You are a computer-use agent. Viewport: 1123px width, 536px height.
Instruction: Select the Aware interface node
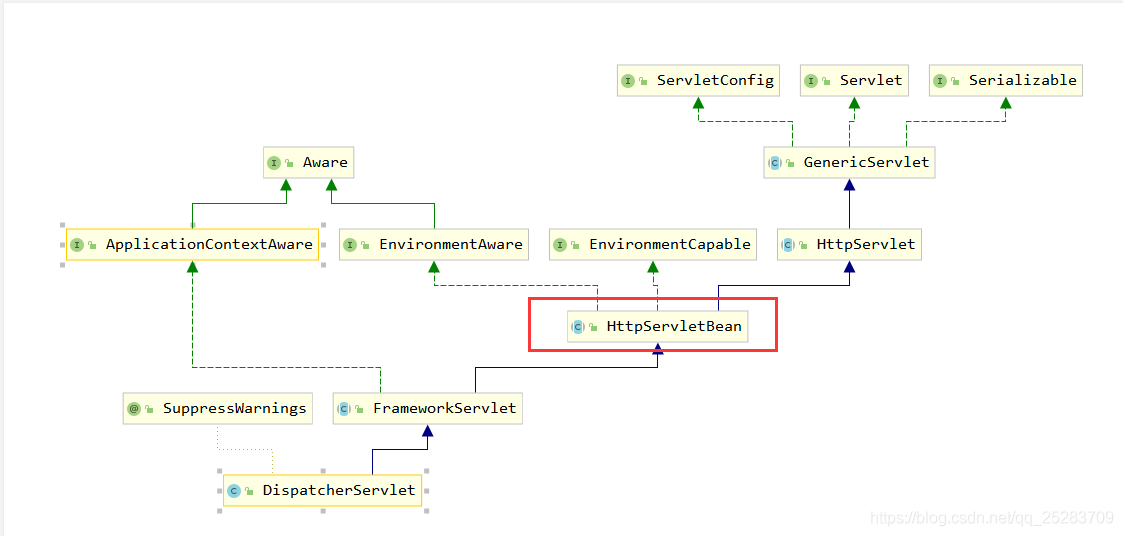(309, 163)
